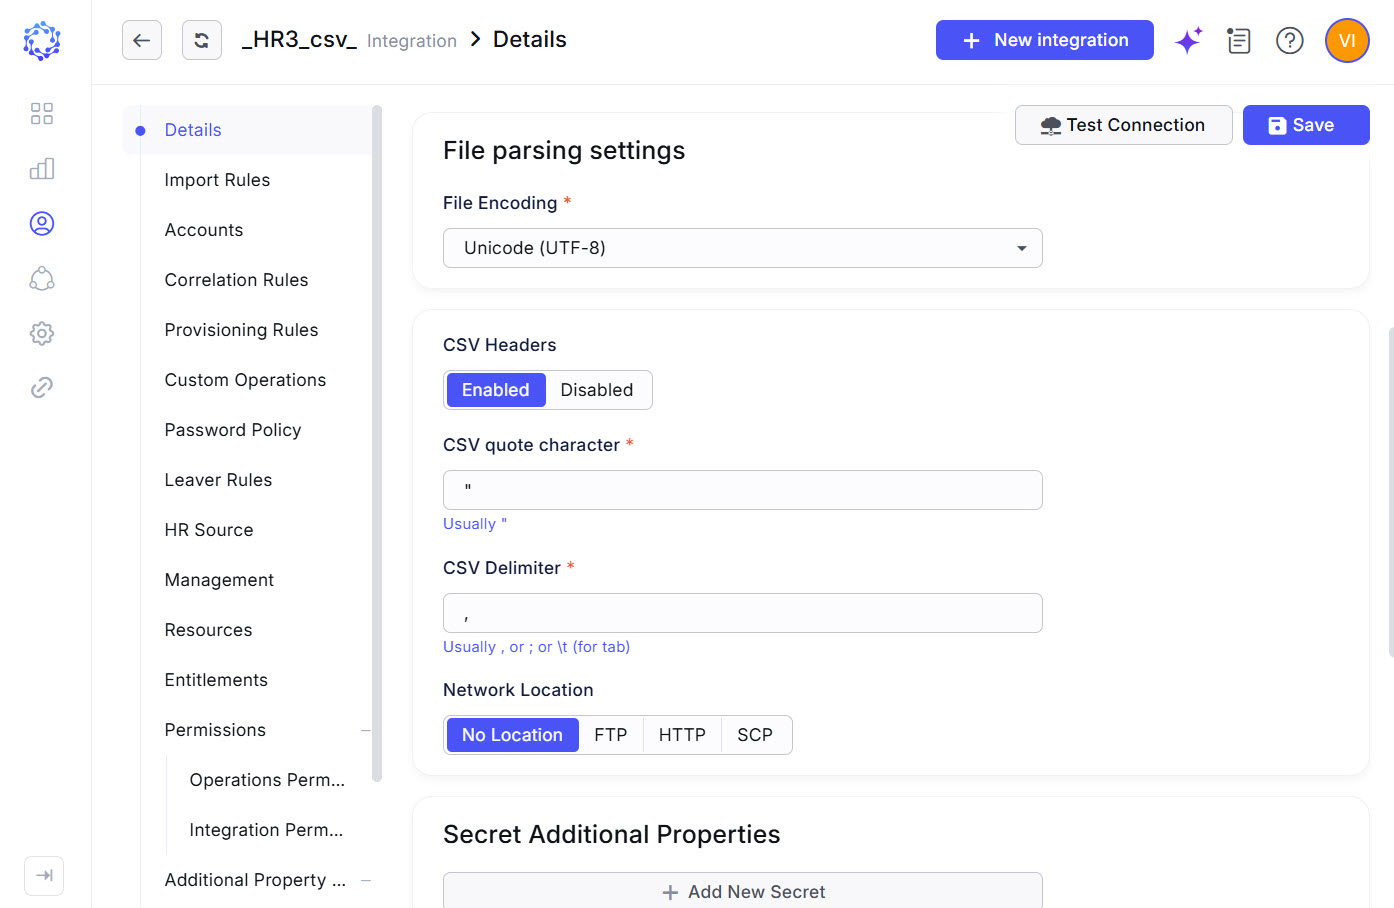1394x908 pixels.
Task: Open the task list icon in header
Action: 1239,40
